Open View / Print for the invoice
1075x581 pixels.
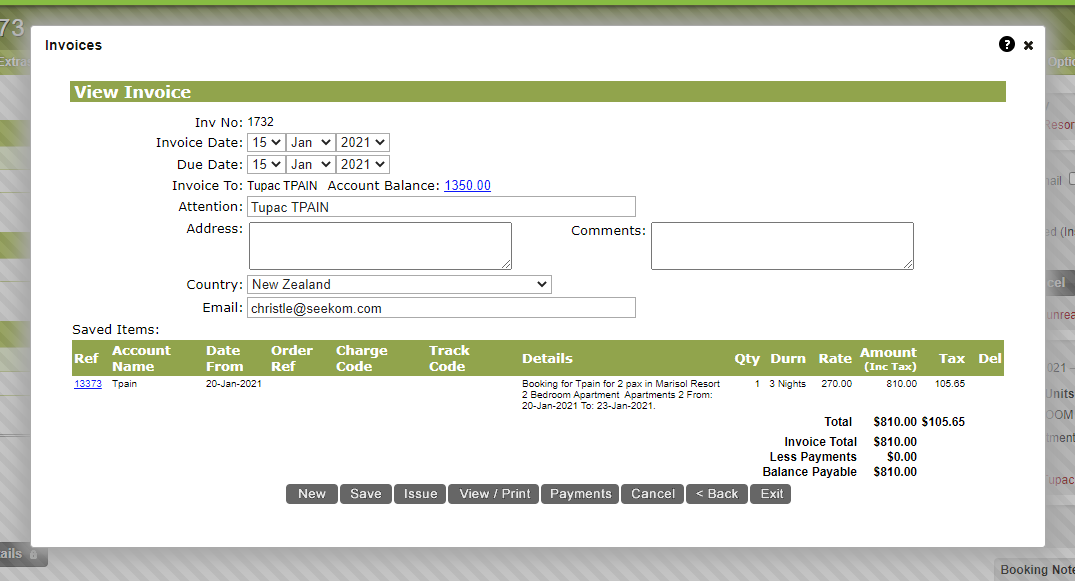pos(492,493)
